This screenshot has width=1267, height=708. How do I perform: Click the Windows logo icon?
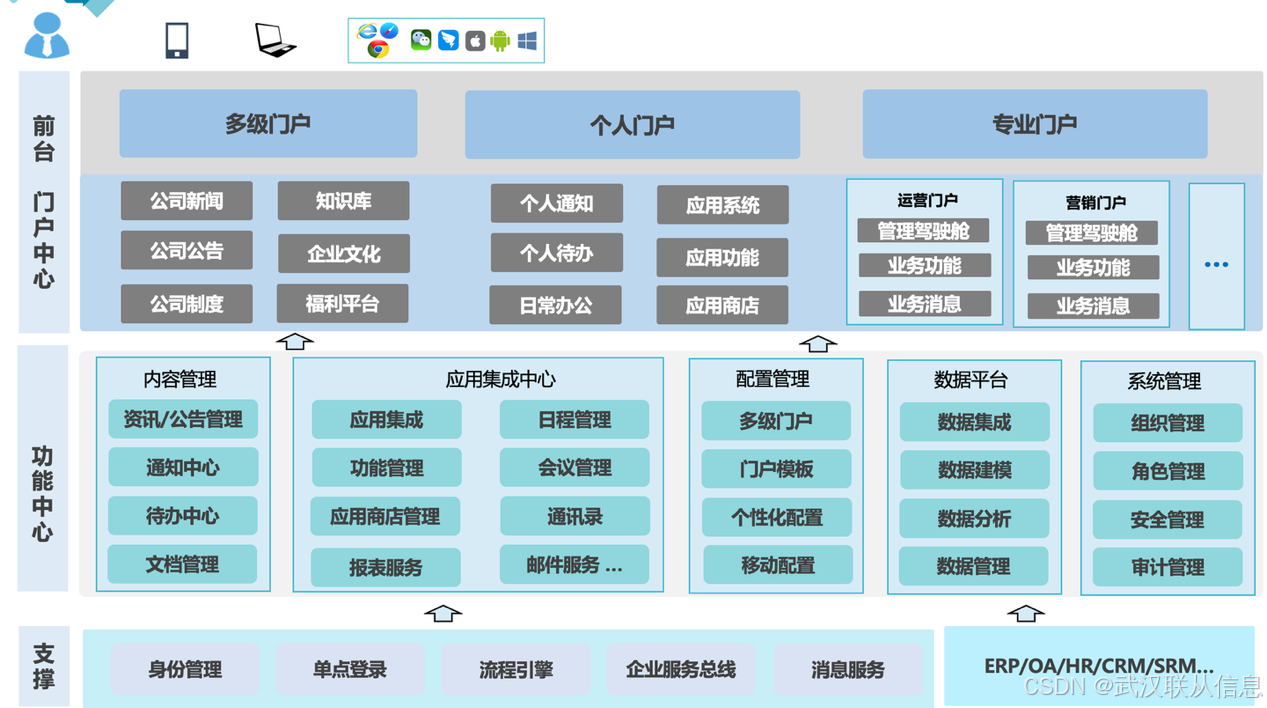click(x=527, y=40)
